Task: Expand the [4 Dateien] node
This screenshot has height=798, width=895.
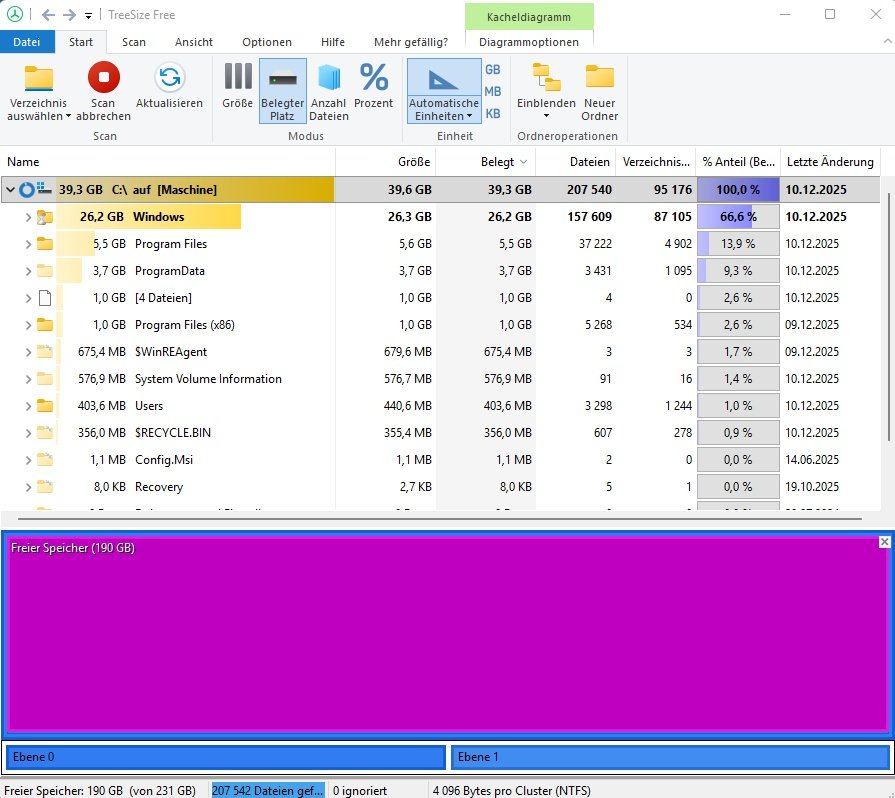Action: pyautogui.click(x=28, y=298)
